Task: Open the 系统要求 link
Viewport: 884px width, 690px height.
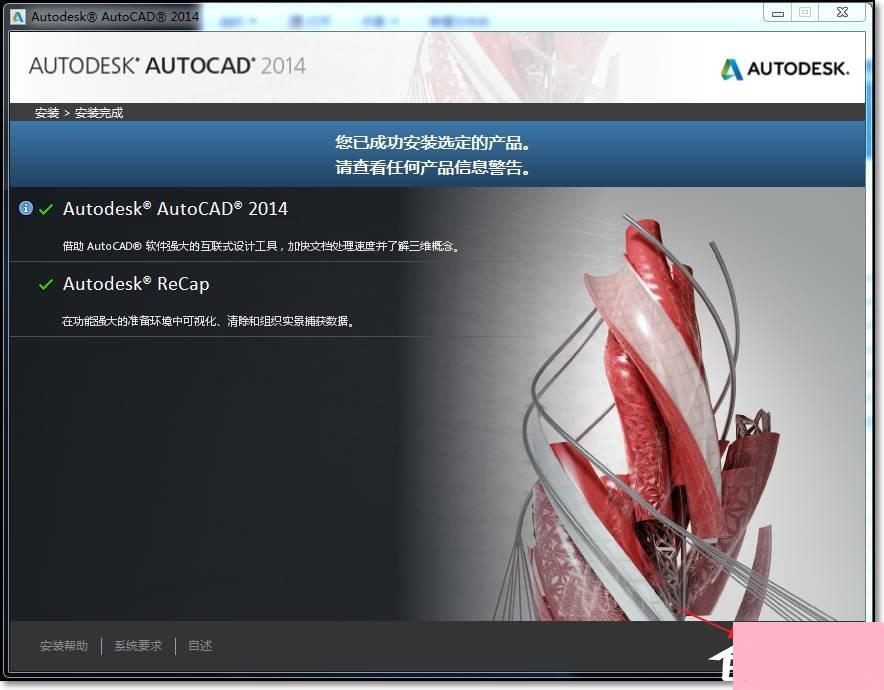Action: 138,645
